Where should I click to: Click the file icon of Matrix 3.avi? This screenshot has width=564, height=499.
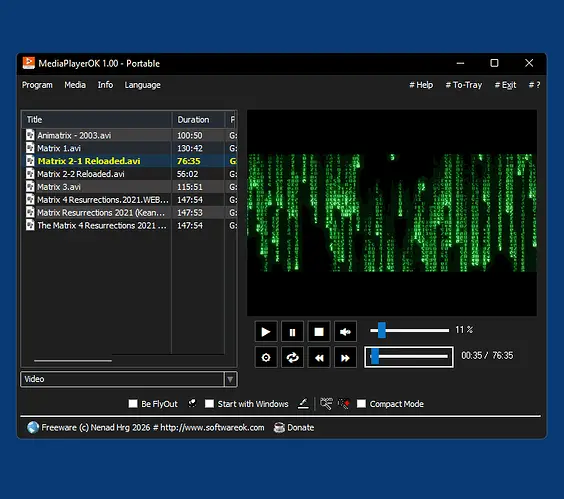pos(30,187)
